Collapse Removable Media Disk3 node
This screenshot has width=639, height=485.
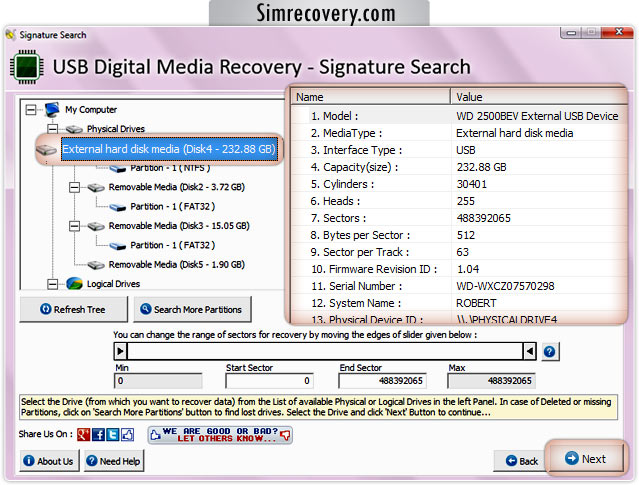[x=74, y=226]
